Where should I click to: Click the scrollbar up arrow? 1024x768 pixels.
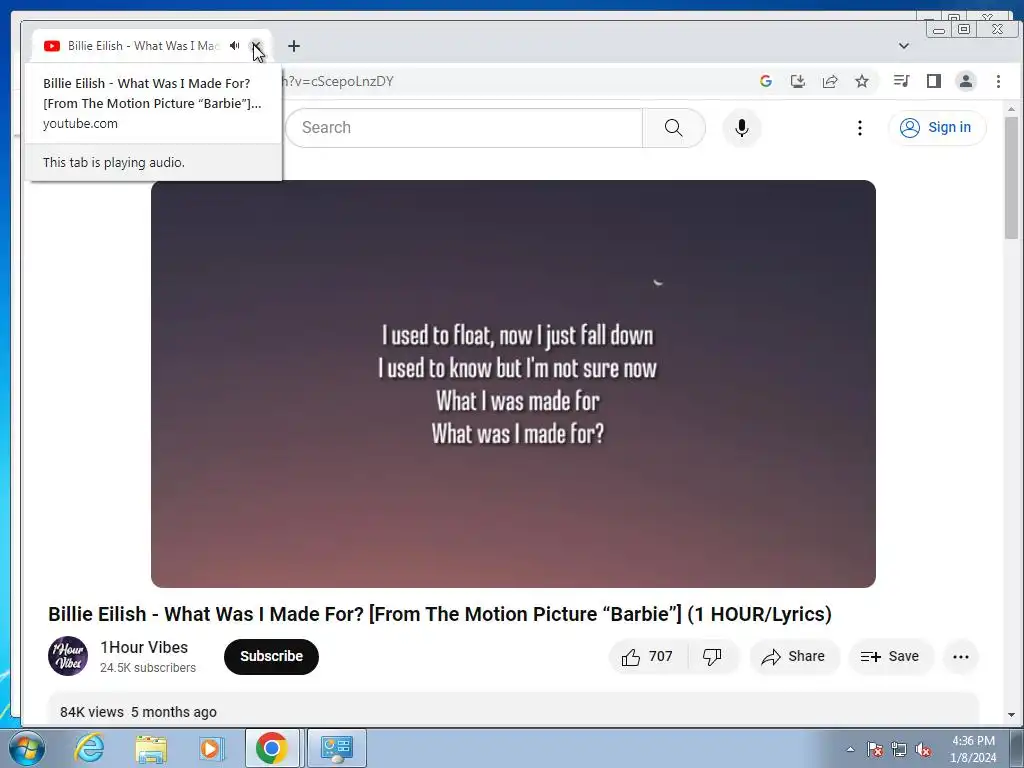coord(1011,109)
